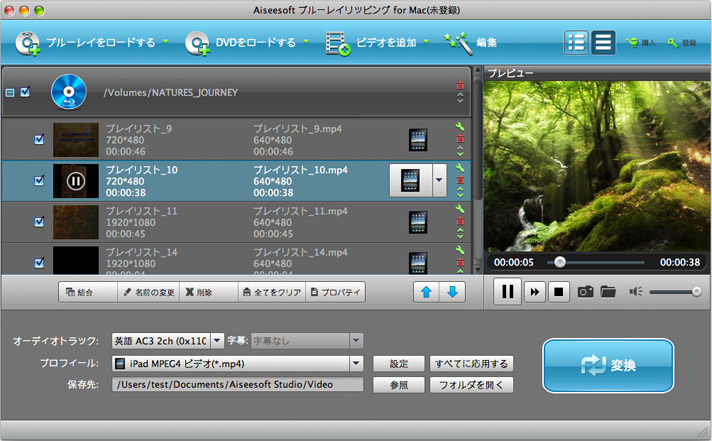712x441 pixels.
Task: Open the profile dropdown arrow for プレイリスト_10
Action: tap(439, 180)
